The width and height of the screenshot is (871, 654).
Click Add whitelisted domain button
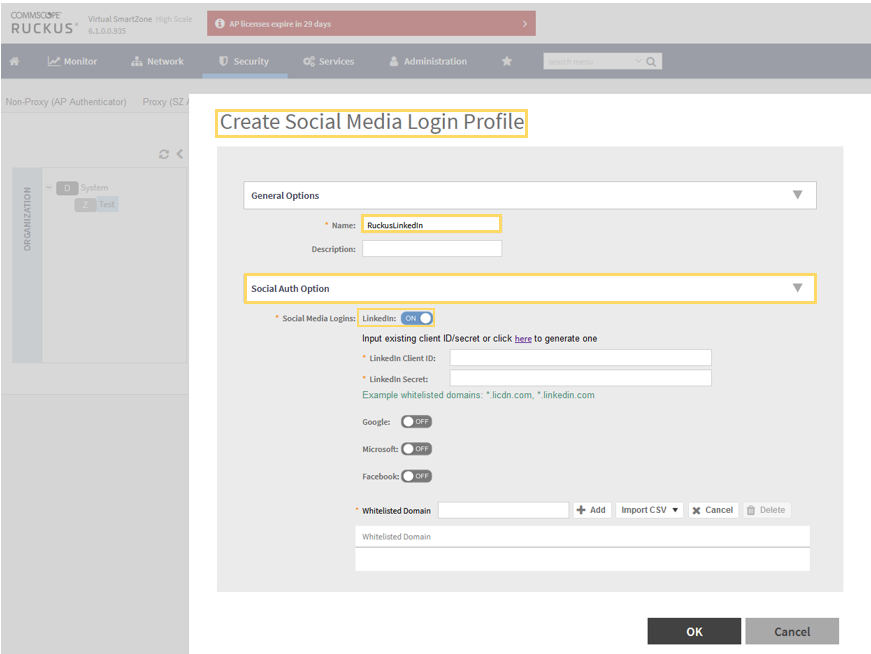coord(592,510)
